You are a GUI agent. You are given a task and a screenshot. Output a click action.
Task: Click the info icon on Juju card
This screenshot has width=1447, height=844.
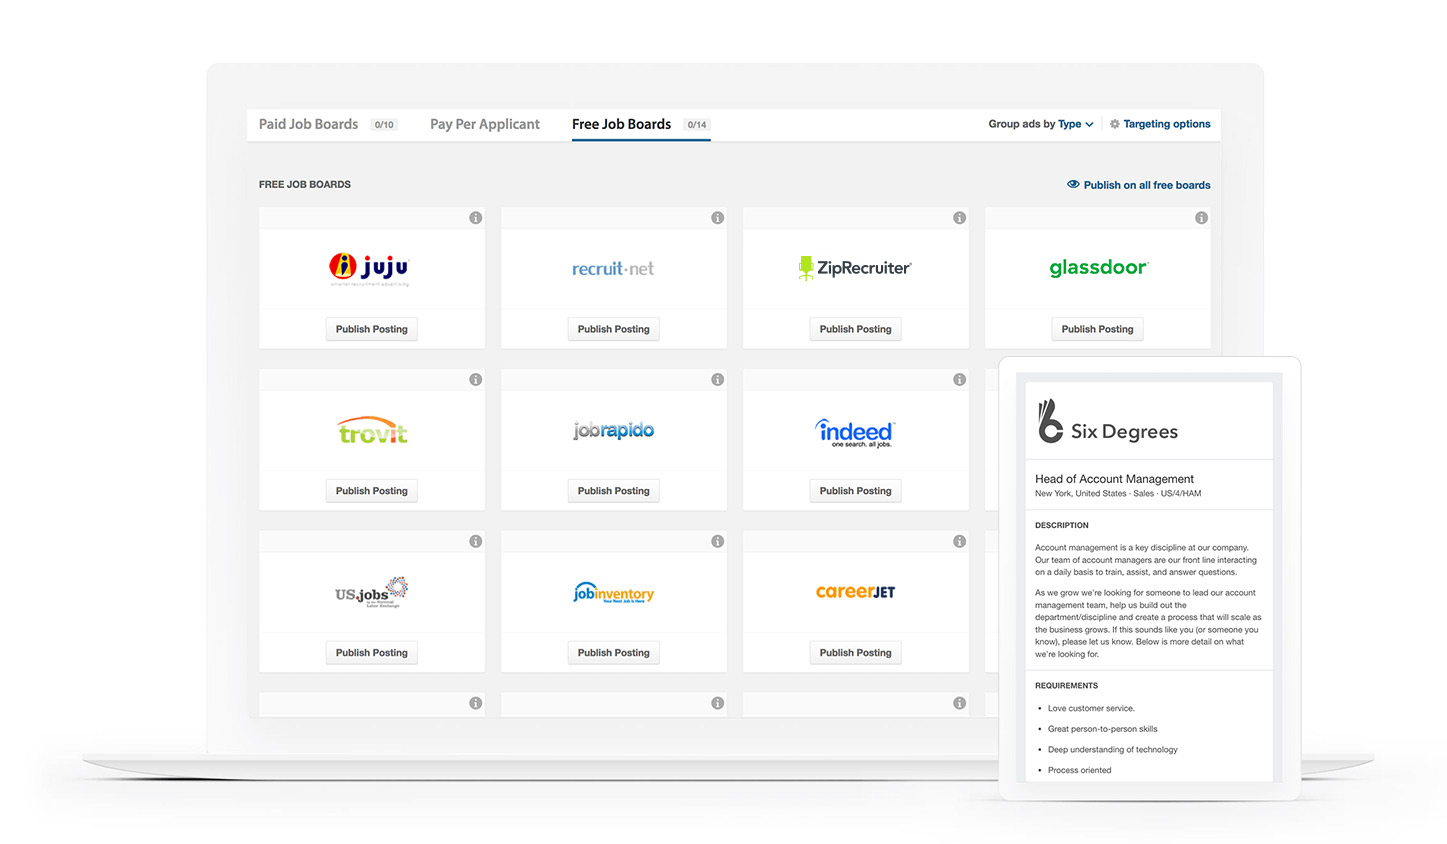point(476,218)
